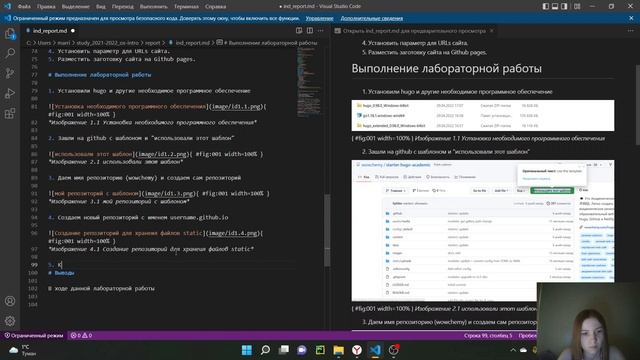The width and height of the screenshot is (640, 360).
Task: Click the editor vertical scrollbar
Action: (327, 231)
